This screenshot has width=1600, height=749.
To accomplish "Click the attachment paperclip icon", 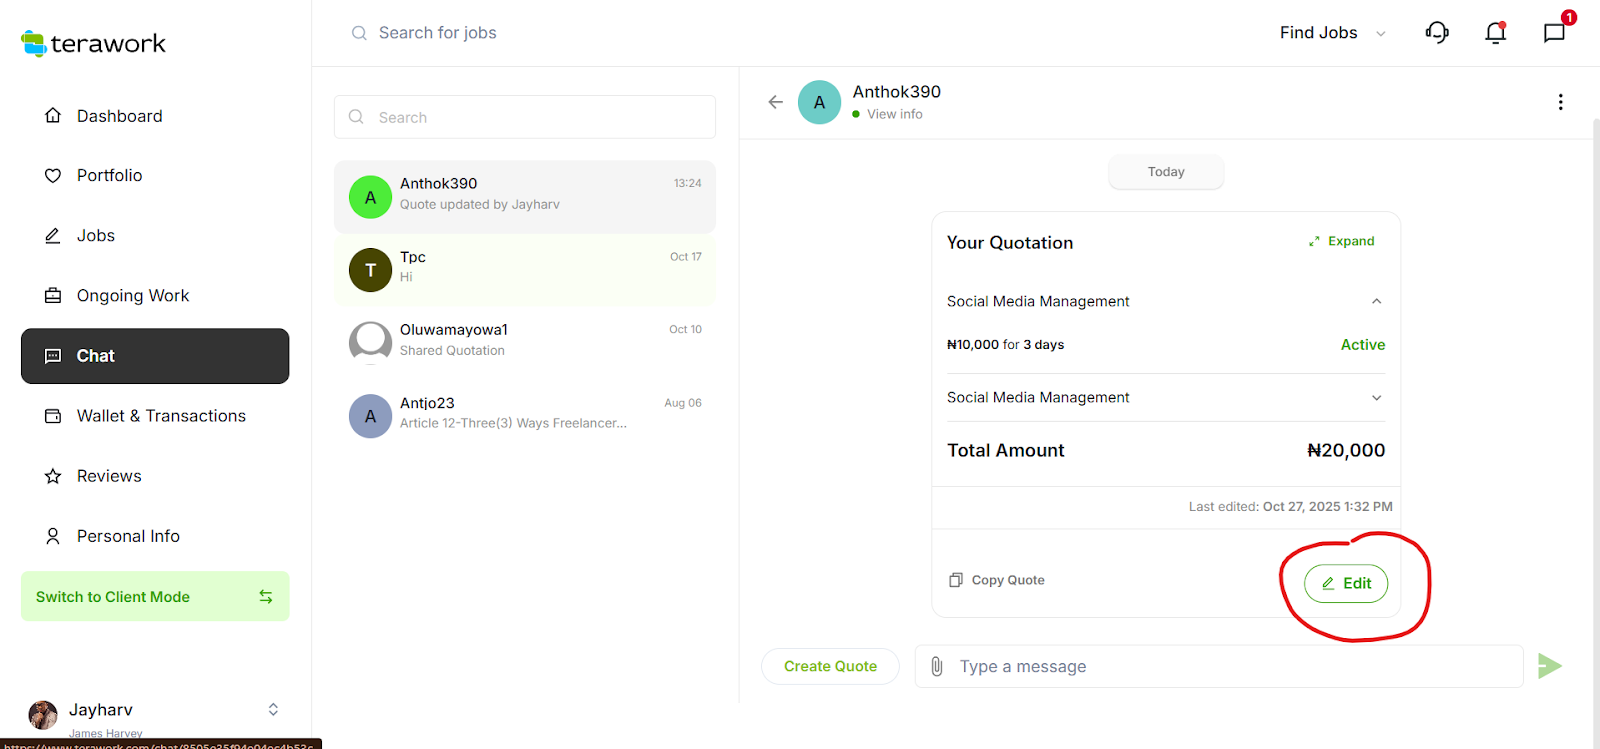I will click(x=937, y=666).
